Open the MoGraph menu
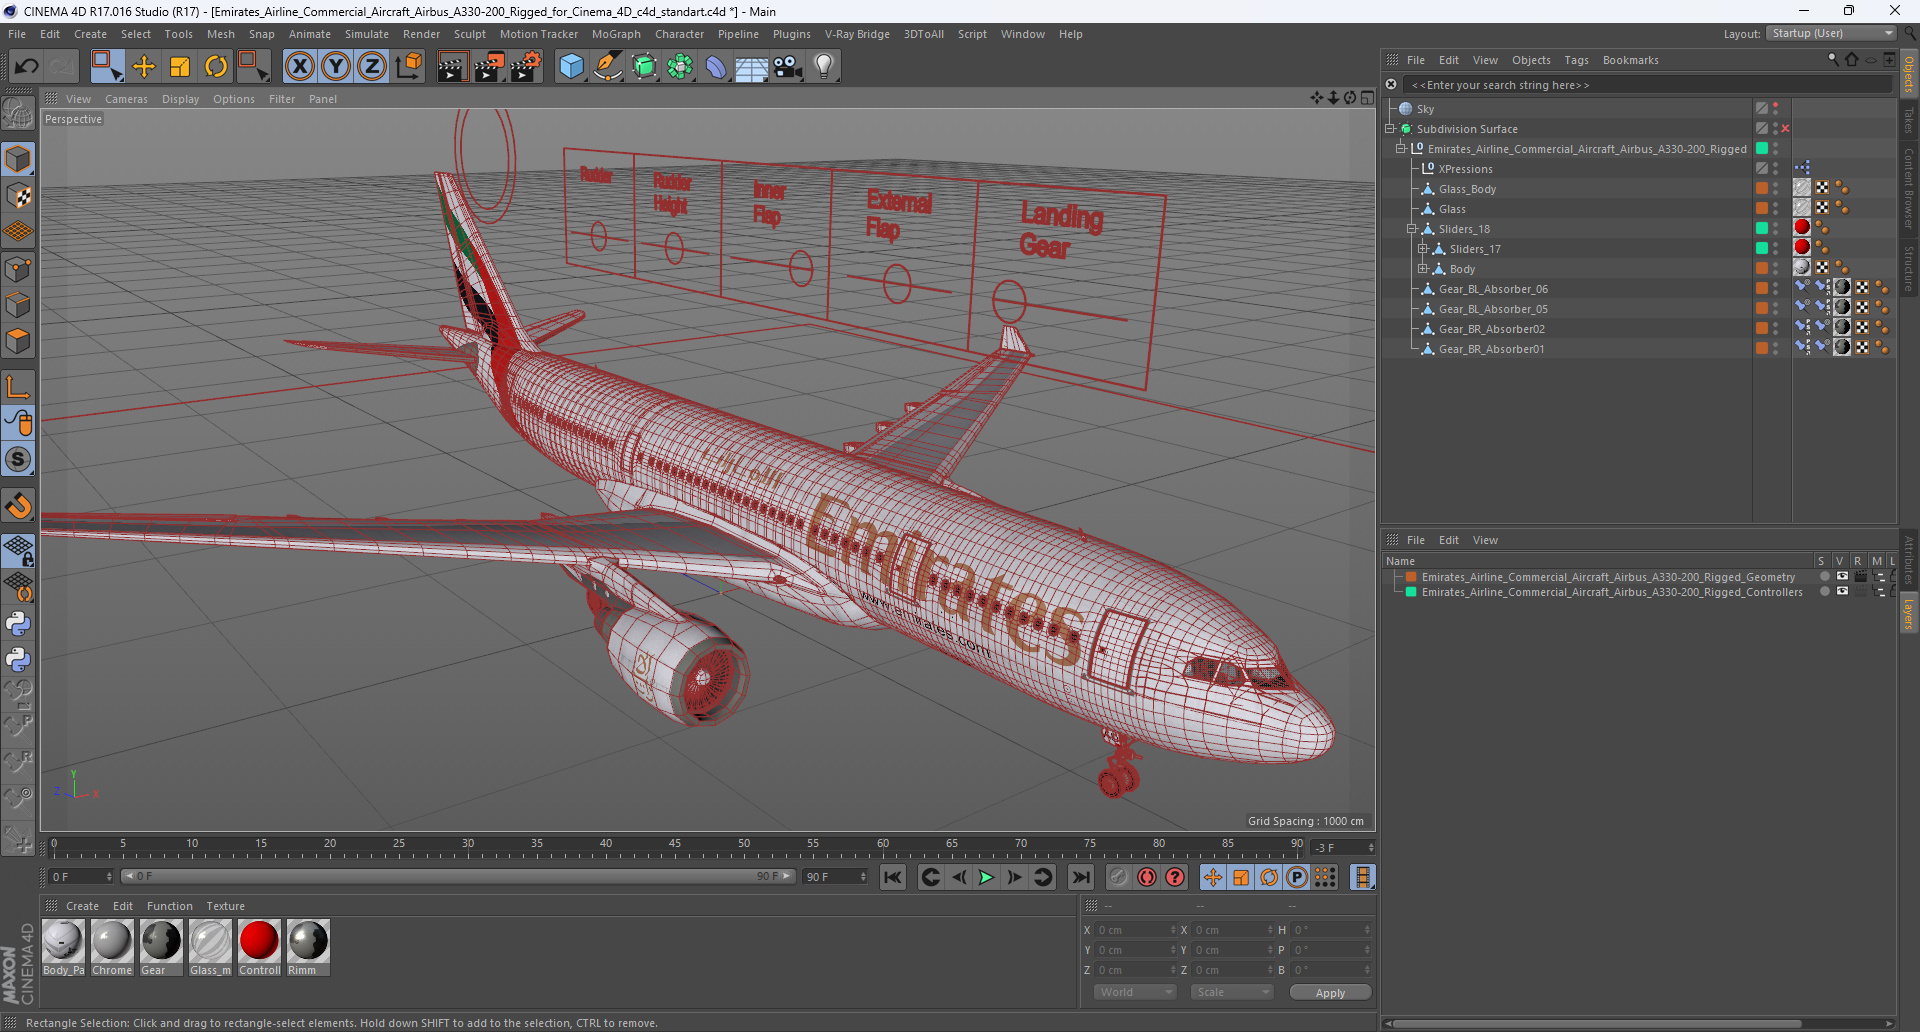1920x1032 pixels. pos(616,34)
